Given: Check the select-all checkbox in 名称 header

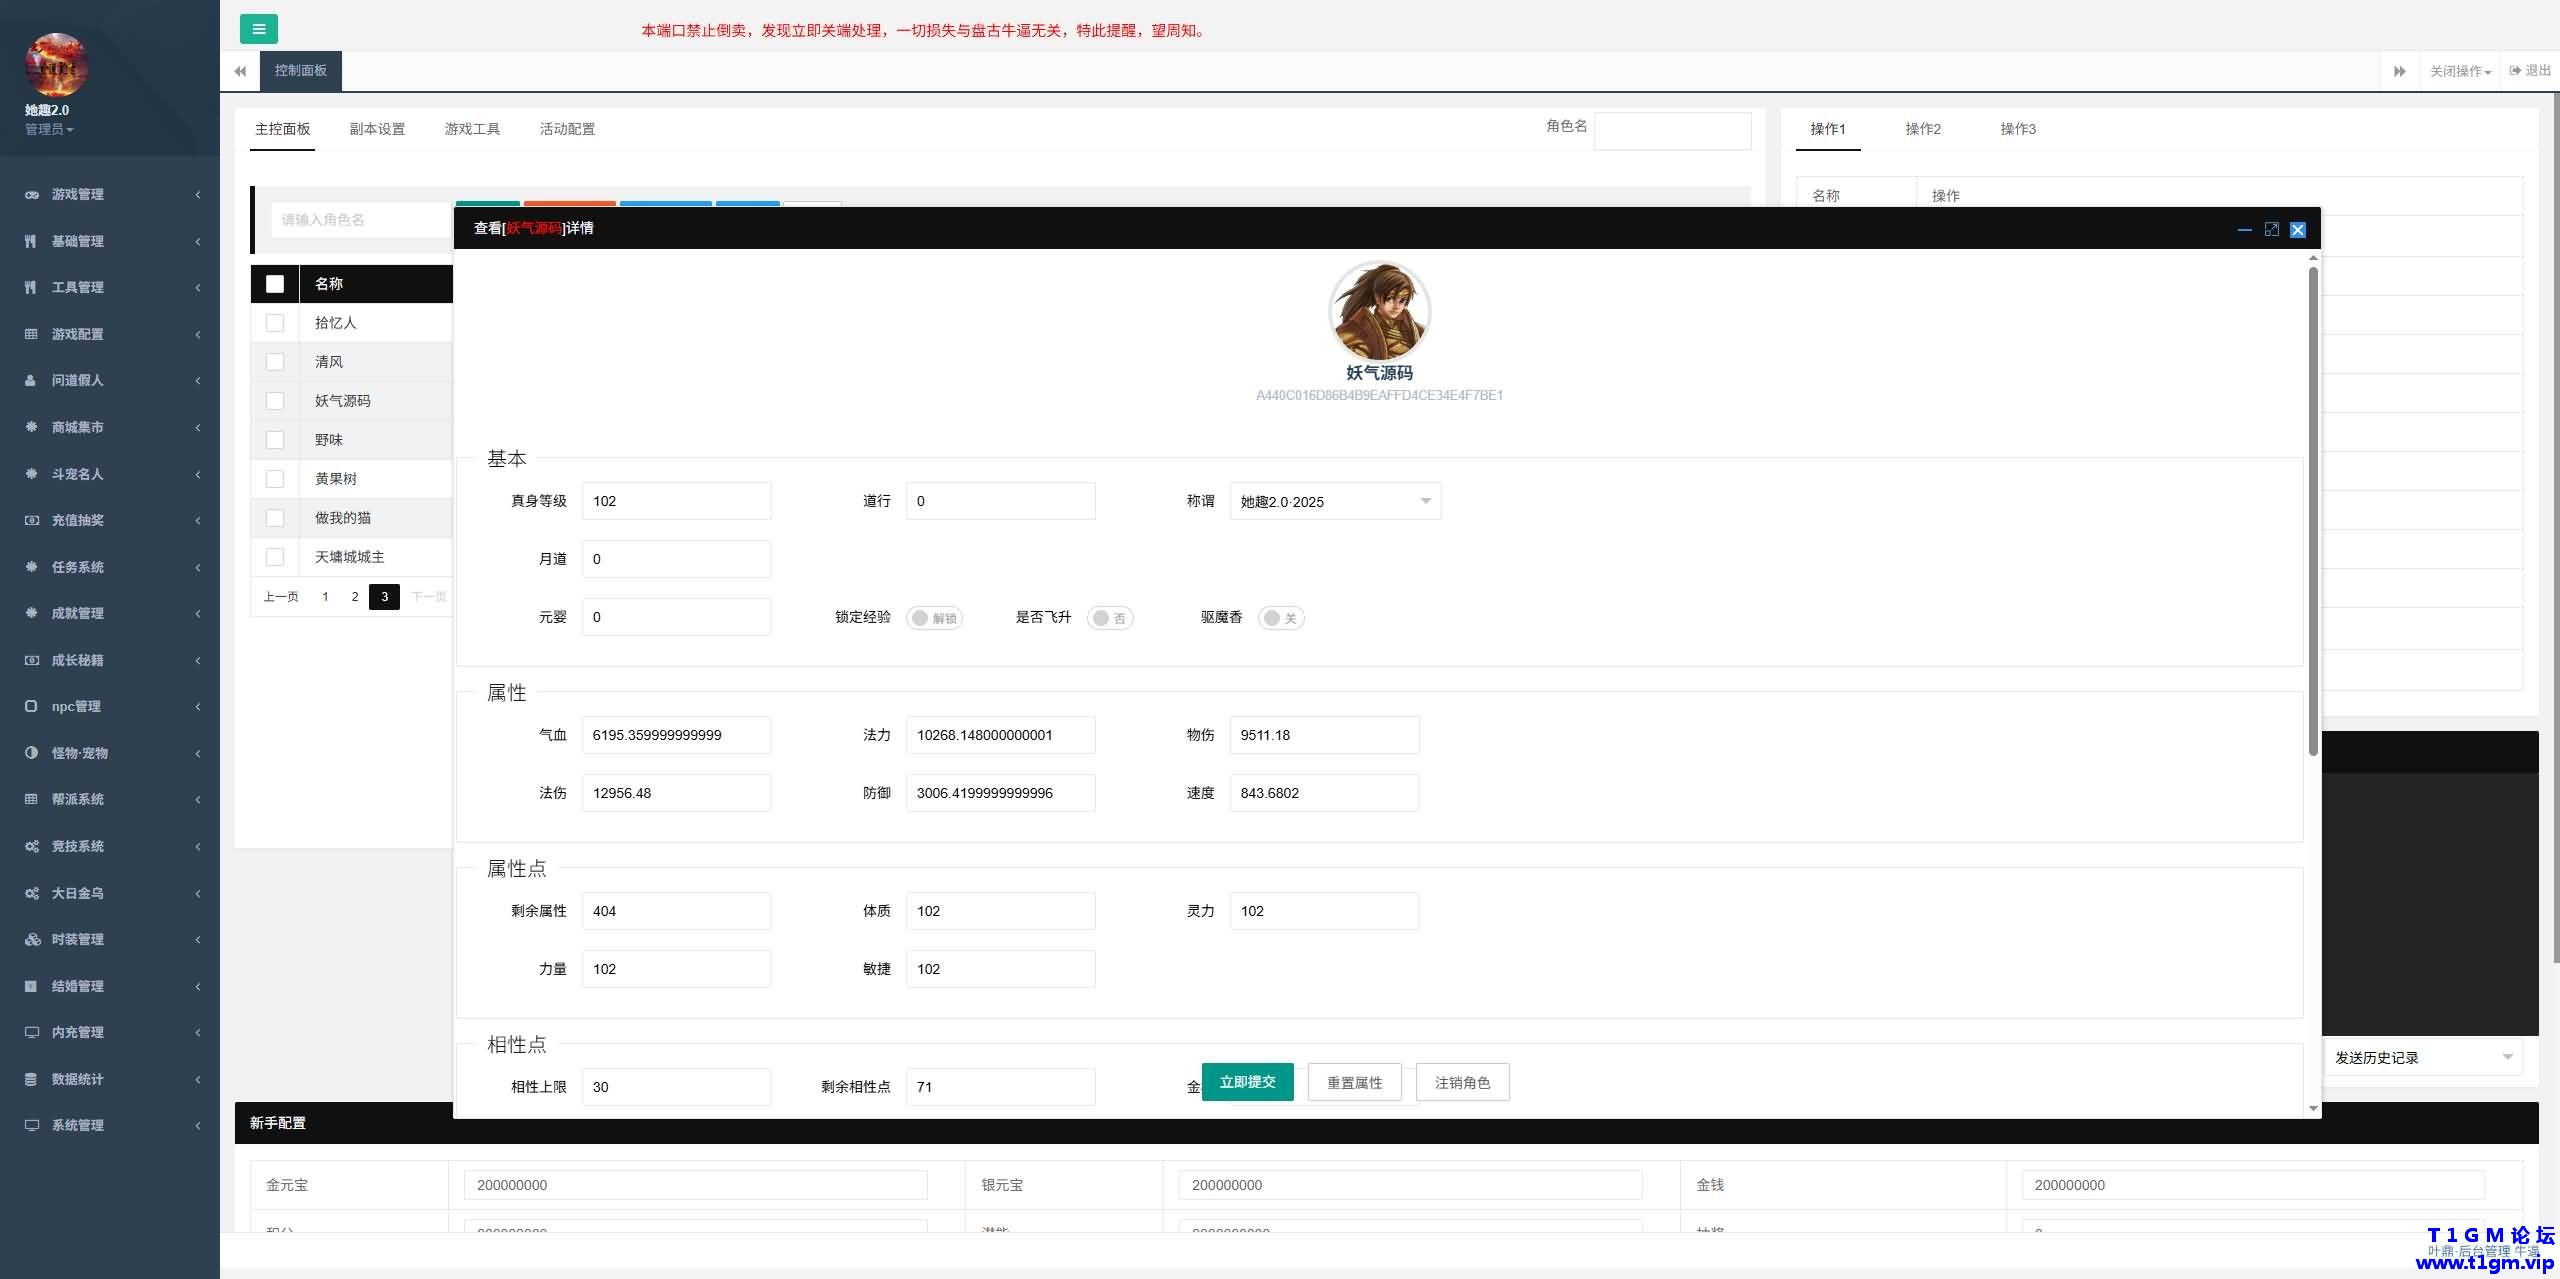Looking at the screenshot, I should coord(275,284).
